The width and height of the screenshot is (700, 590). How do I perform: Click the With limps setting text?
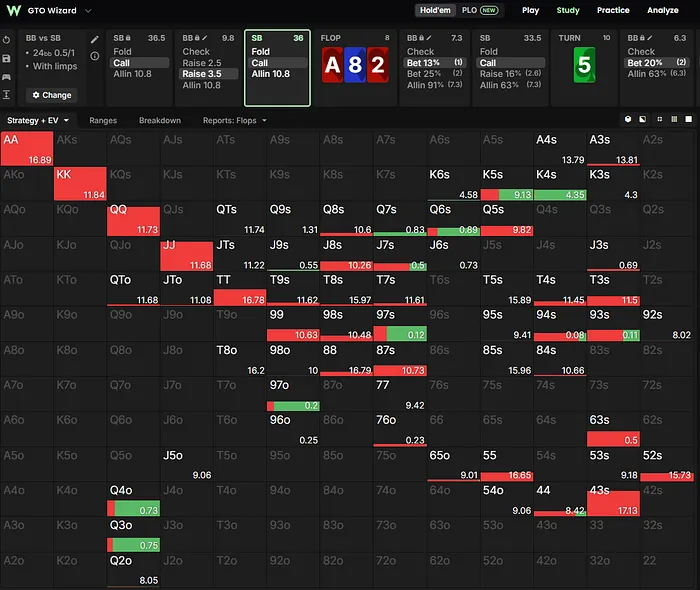coord(55,66)
